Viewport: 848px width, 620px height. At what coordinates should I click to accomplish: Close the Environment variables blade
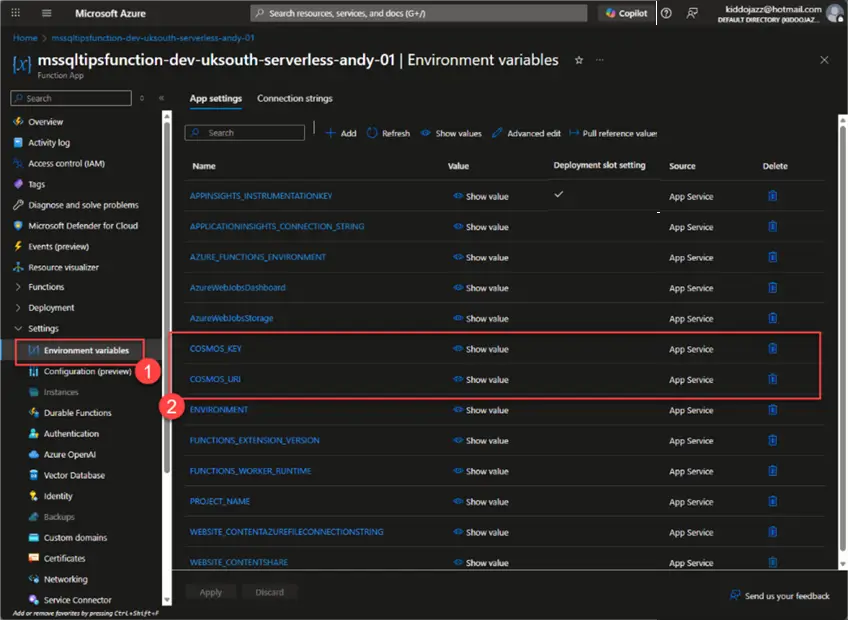pos(824,60)
